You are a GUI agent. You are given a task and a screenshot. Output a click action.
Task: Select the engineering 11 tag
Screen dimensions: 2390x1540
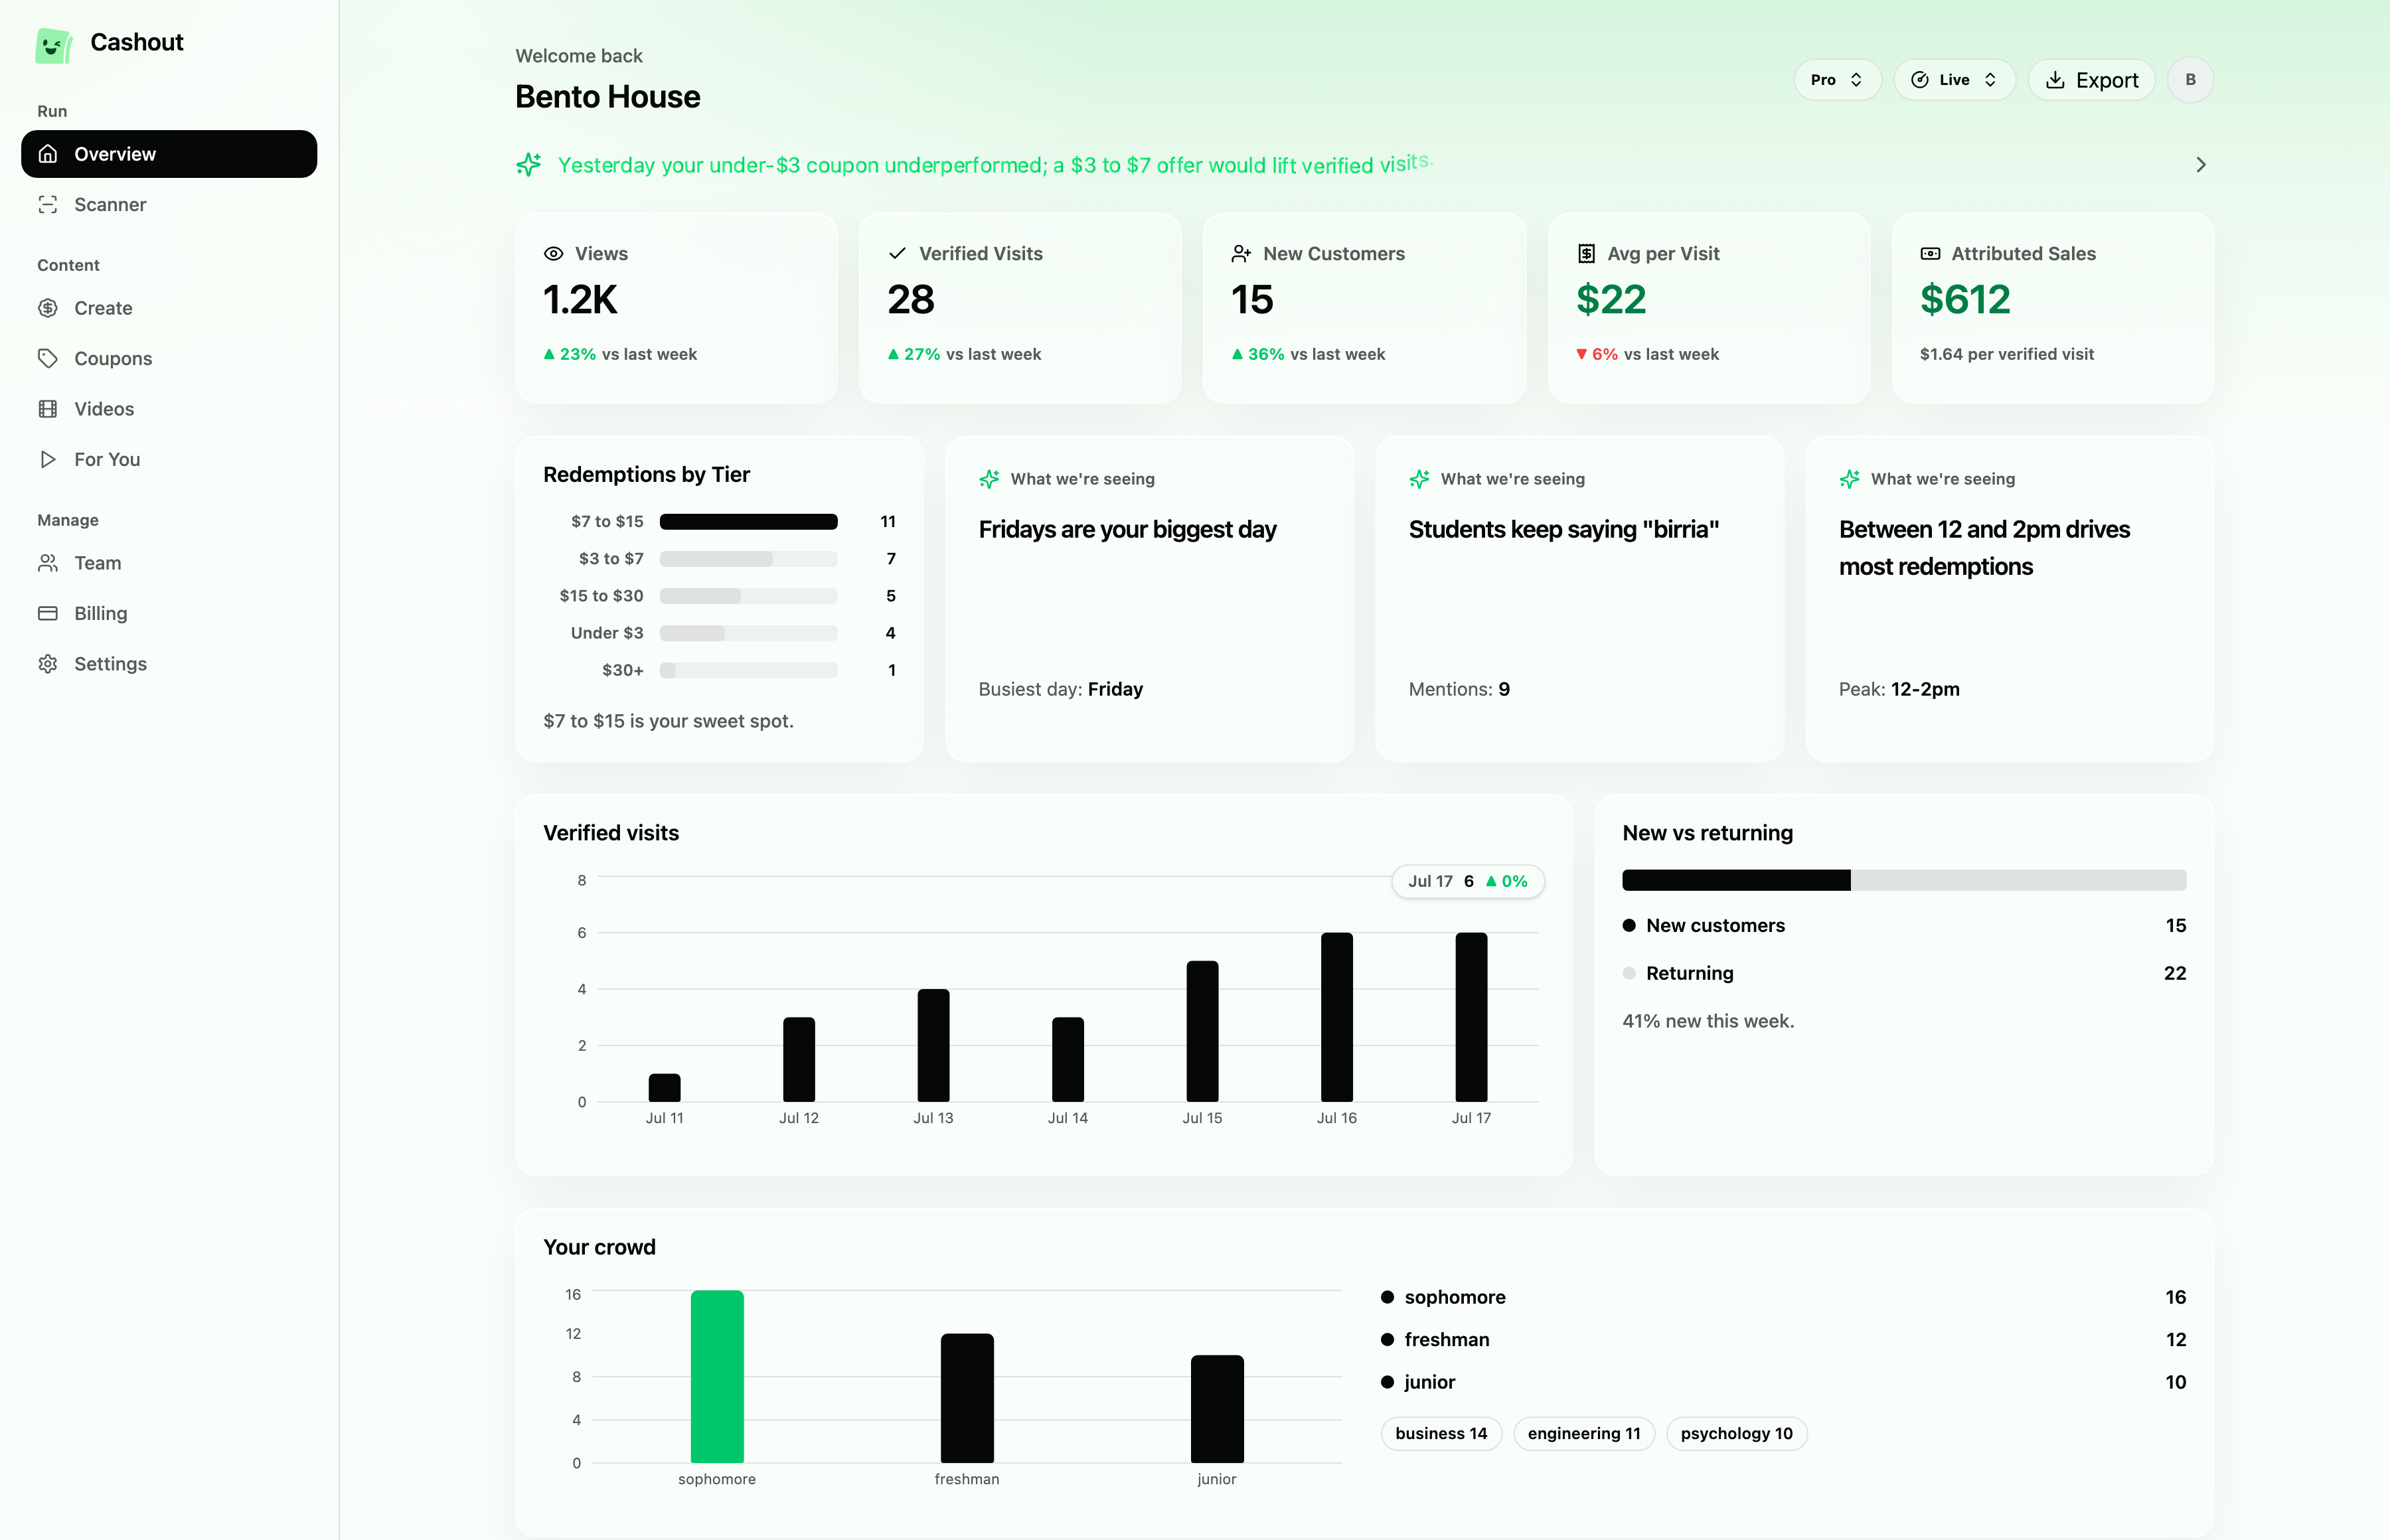point(1584,1433)
